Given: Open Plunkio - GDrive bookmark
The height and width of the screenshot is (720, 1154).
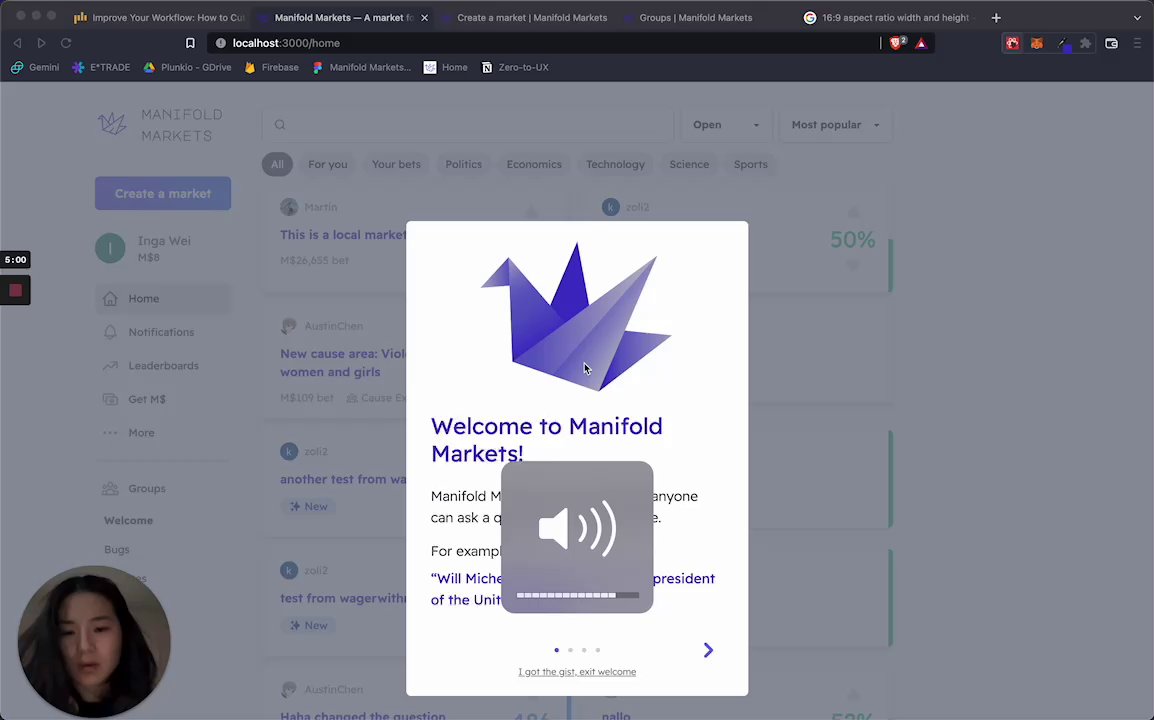Looking at the screenshot, I should pos(187,67).
